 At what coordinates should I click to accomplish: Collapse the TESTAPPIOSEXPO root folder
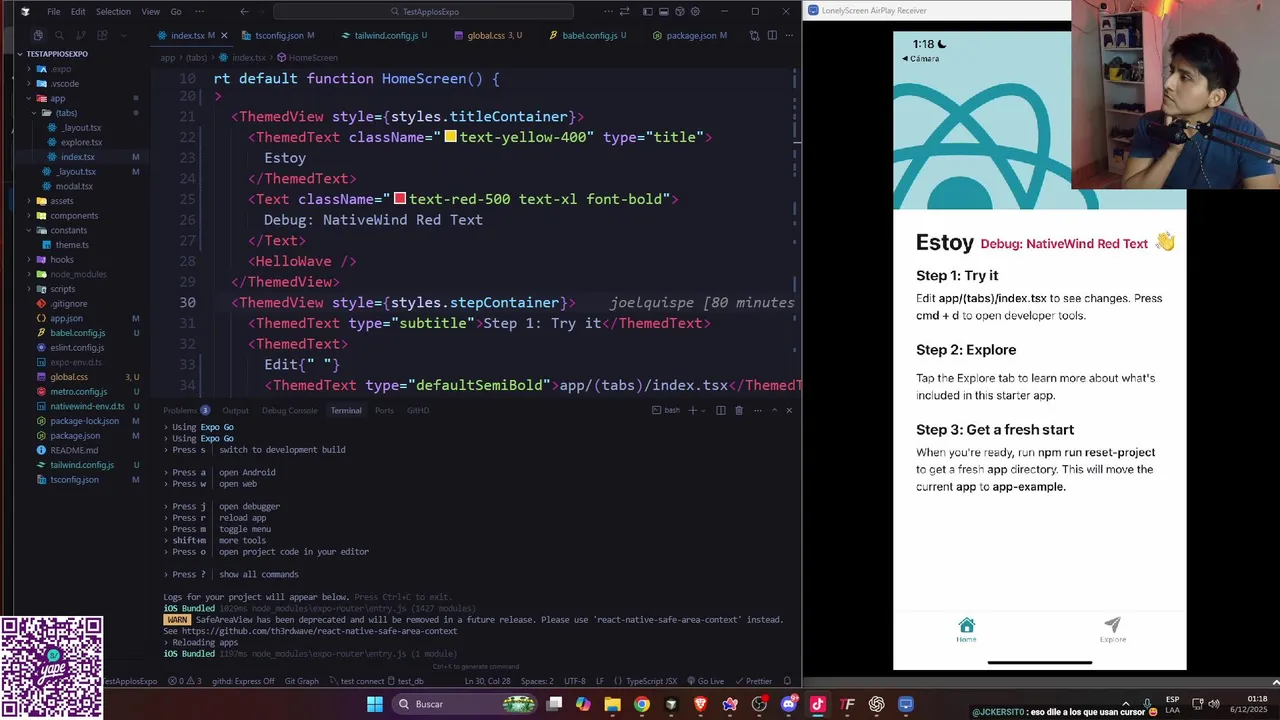click(x=57, y=54)
